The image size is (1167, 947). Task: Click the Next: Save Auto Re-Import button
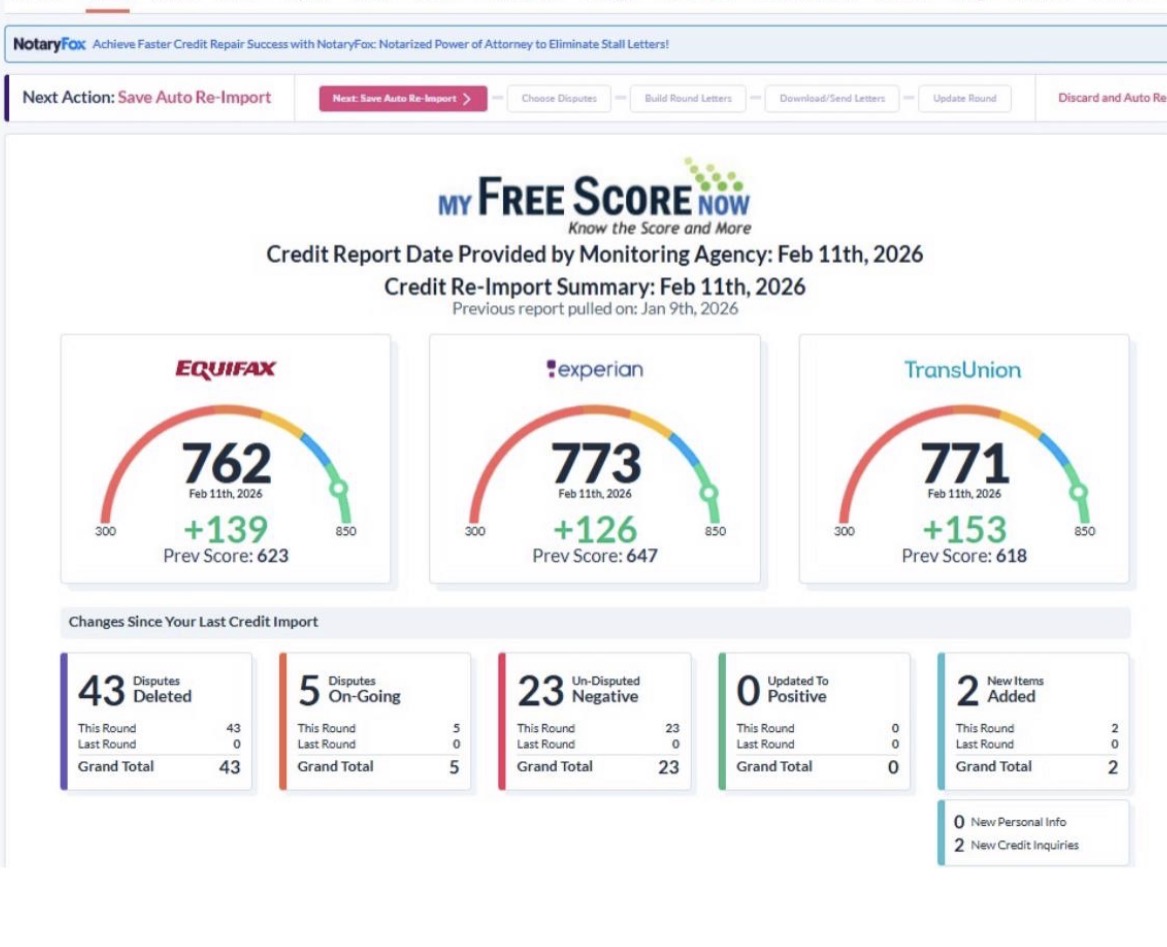coord(403,98)
